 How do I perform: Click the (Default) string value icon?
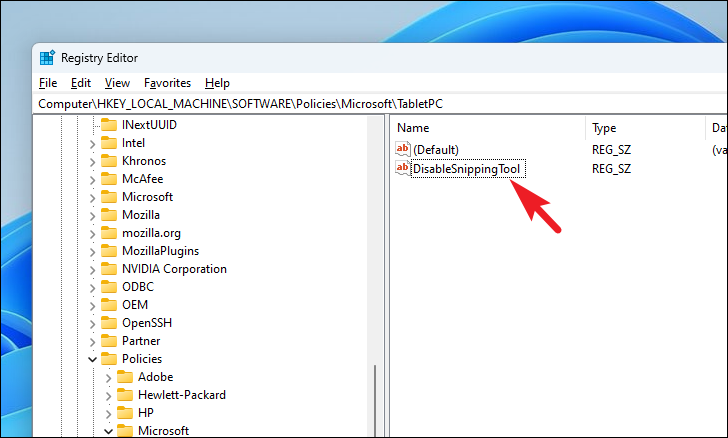tap(403, 149)
